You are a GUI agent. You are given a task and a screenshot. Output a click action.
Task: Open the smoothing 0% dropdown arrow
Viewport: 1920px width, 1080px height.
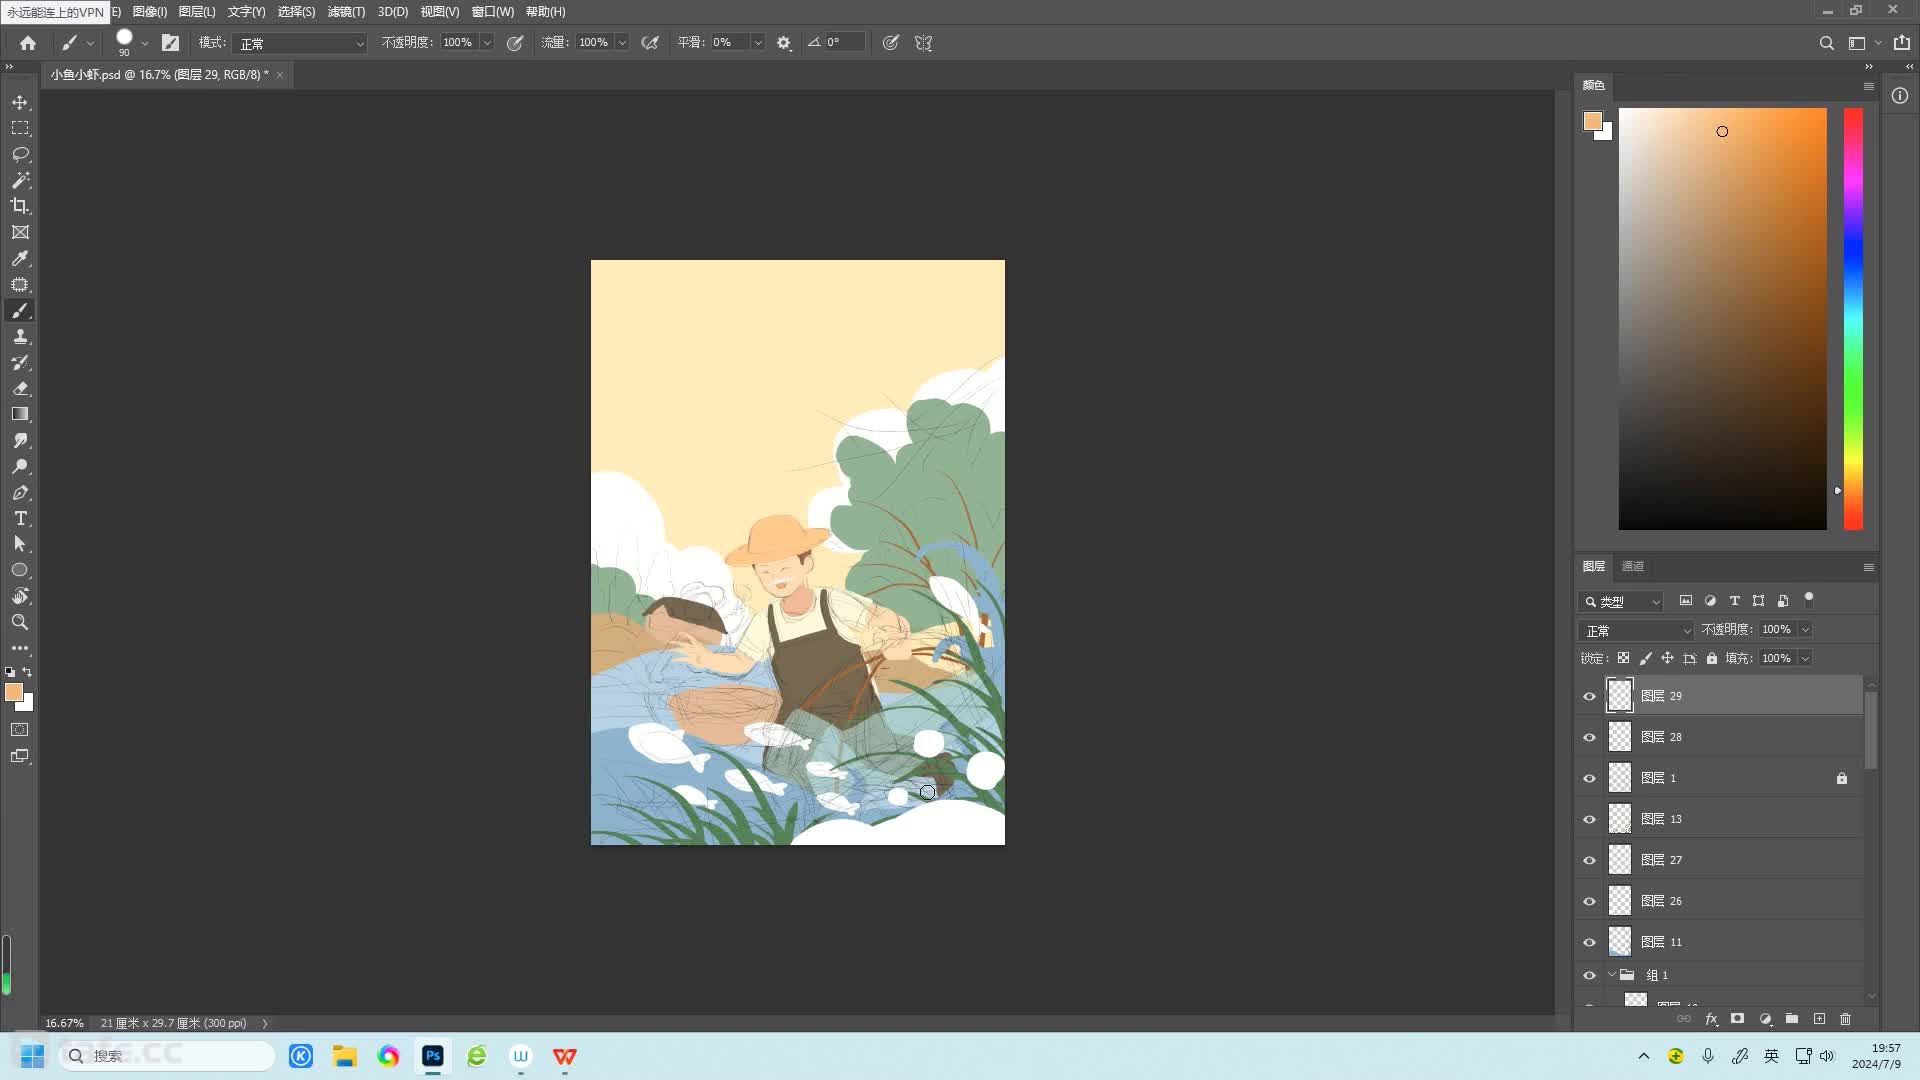coord(758,43)
